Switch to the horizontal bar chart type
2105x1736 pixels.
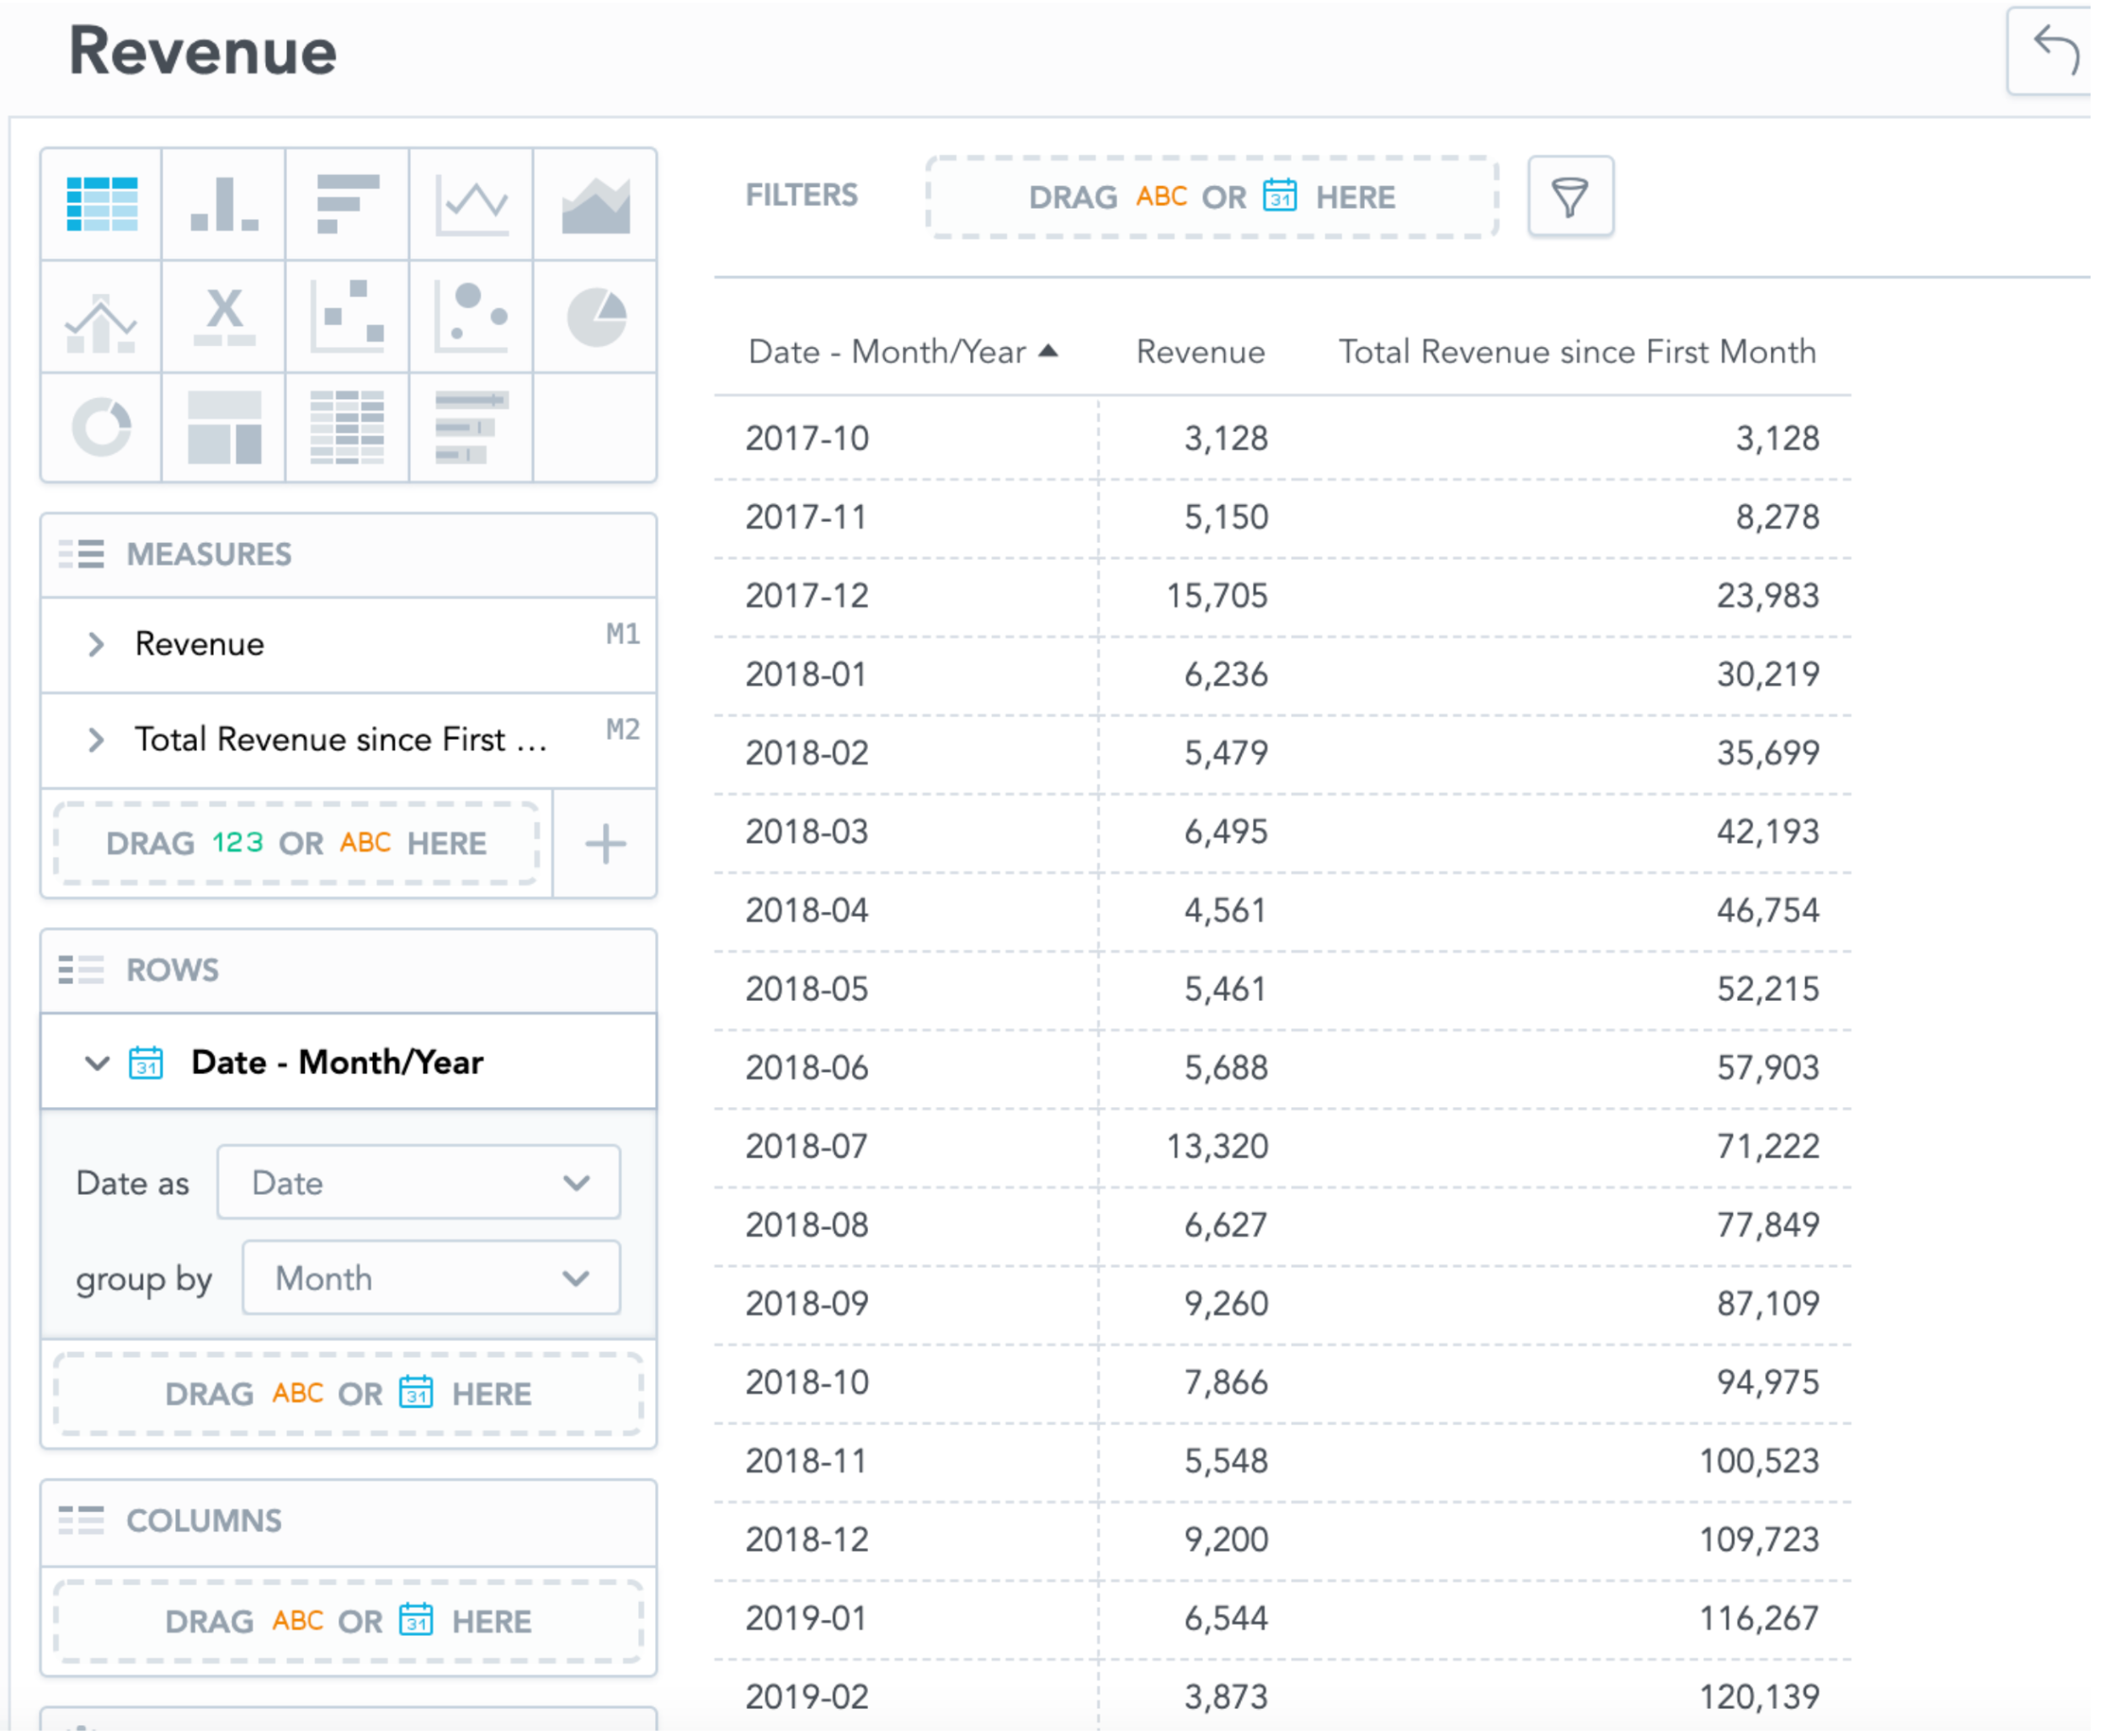pos(347,205)
